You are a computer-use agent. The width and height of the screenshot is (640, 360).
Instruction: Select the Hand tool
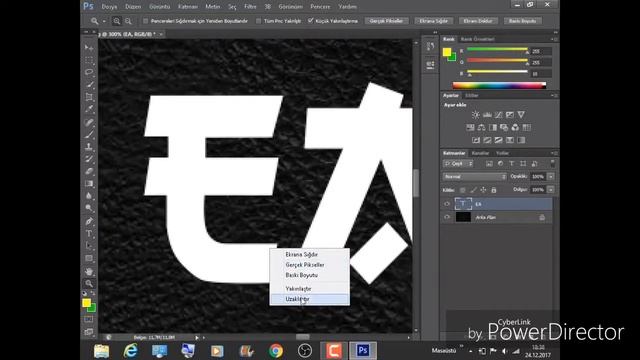(x=89, y=271)
